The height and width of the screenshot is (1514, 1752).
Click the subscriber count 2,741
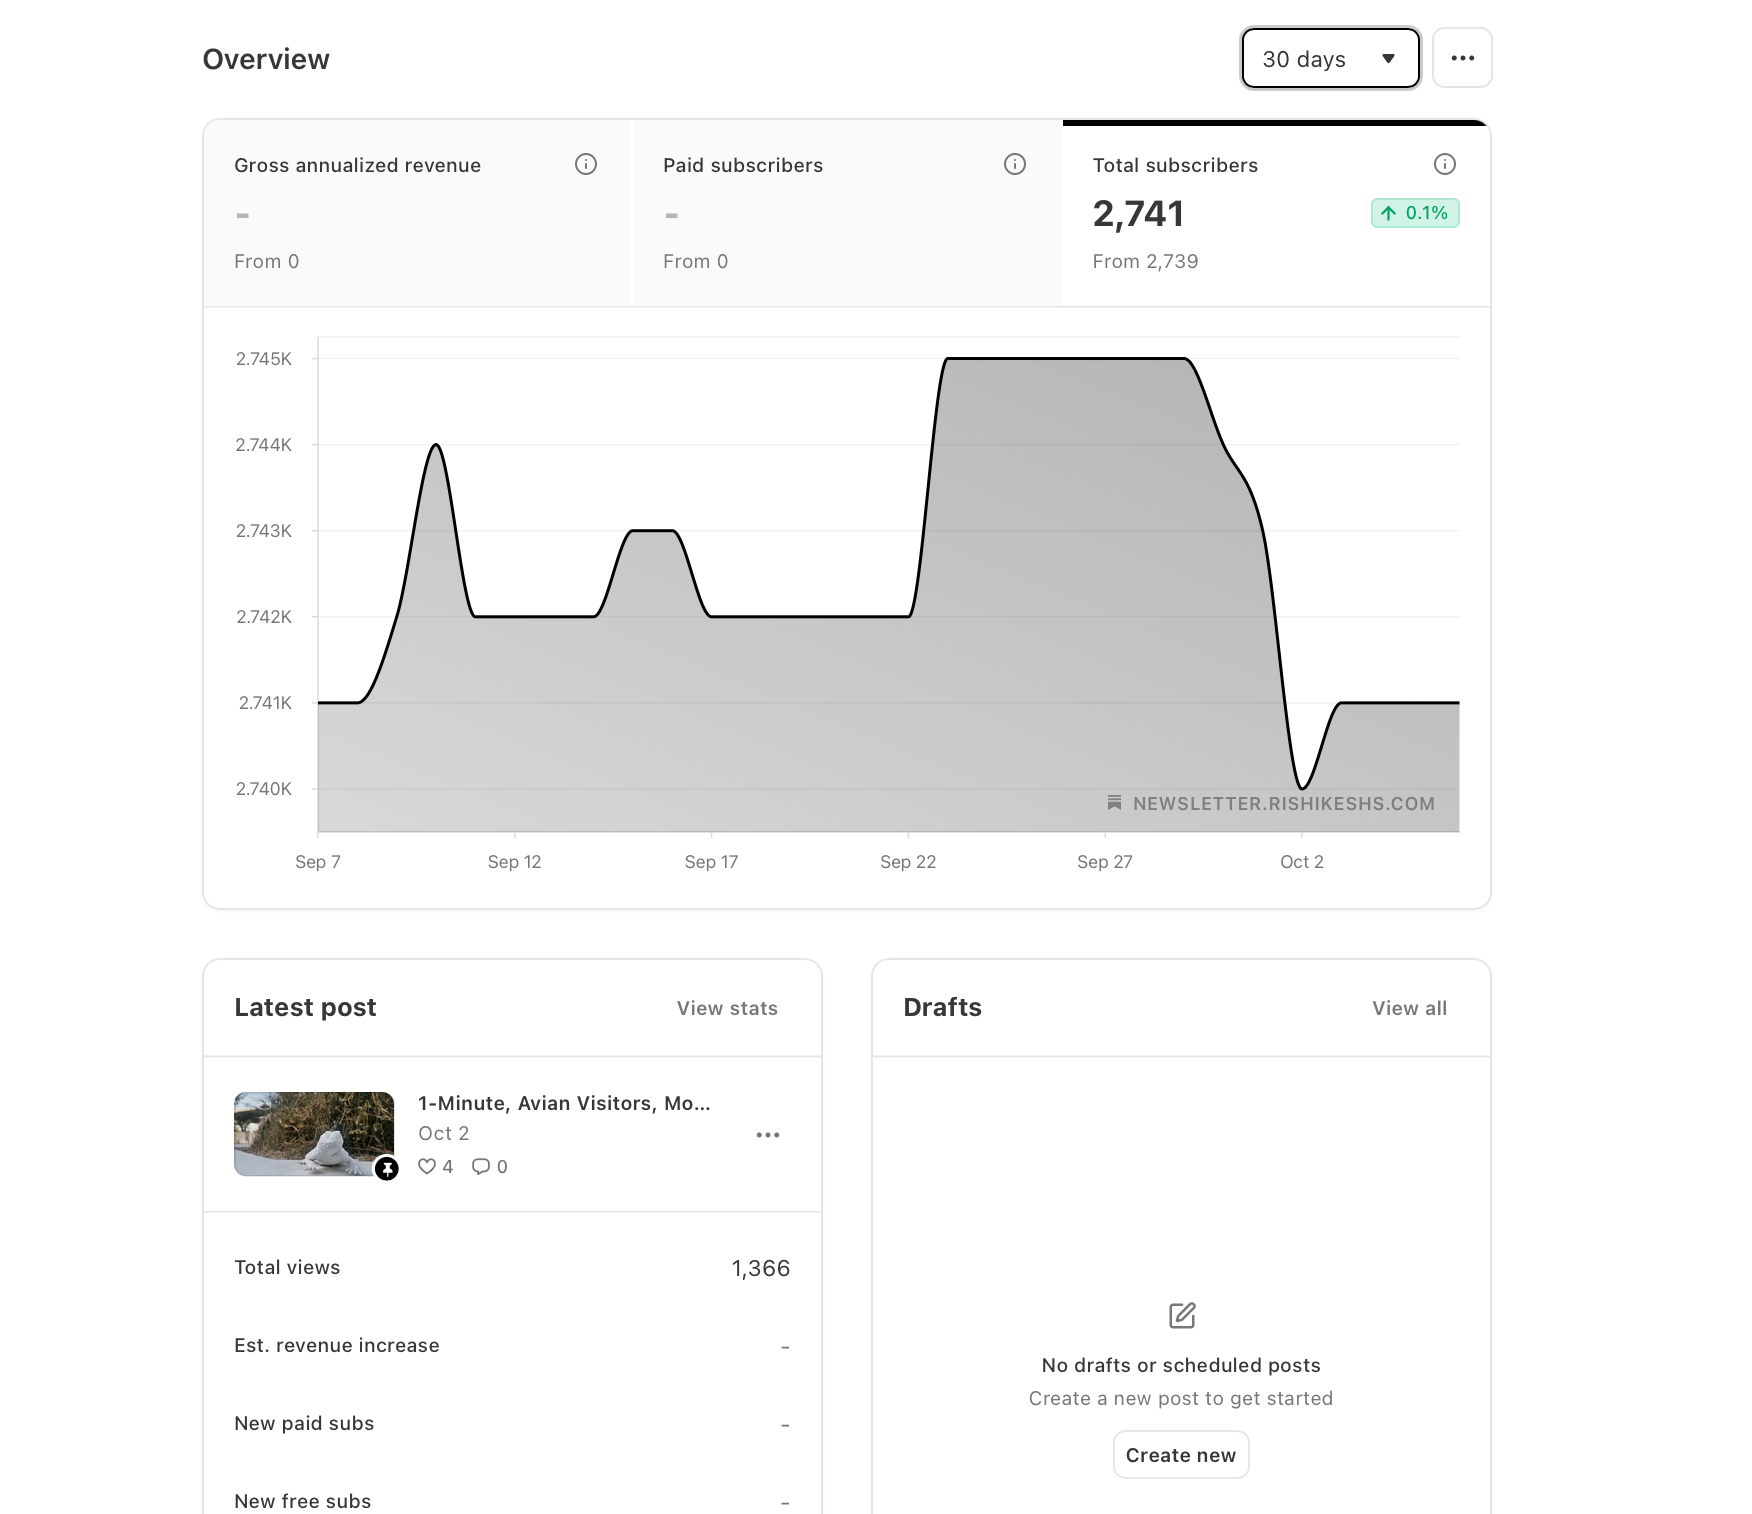coord(1138,213)
